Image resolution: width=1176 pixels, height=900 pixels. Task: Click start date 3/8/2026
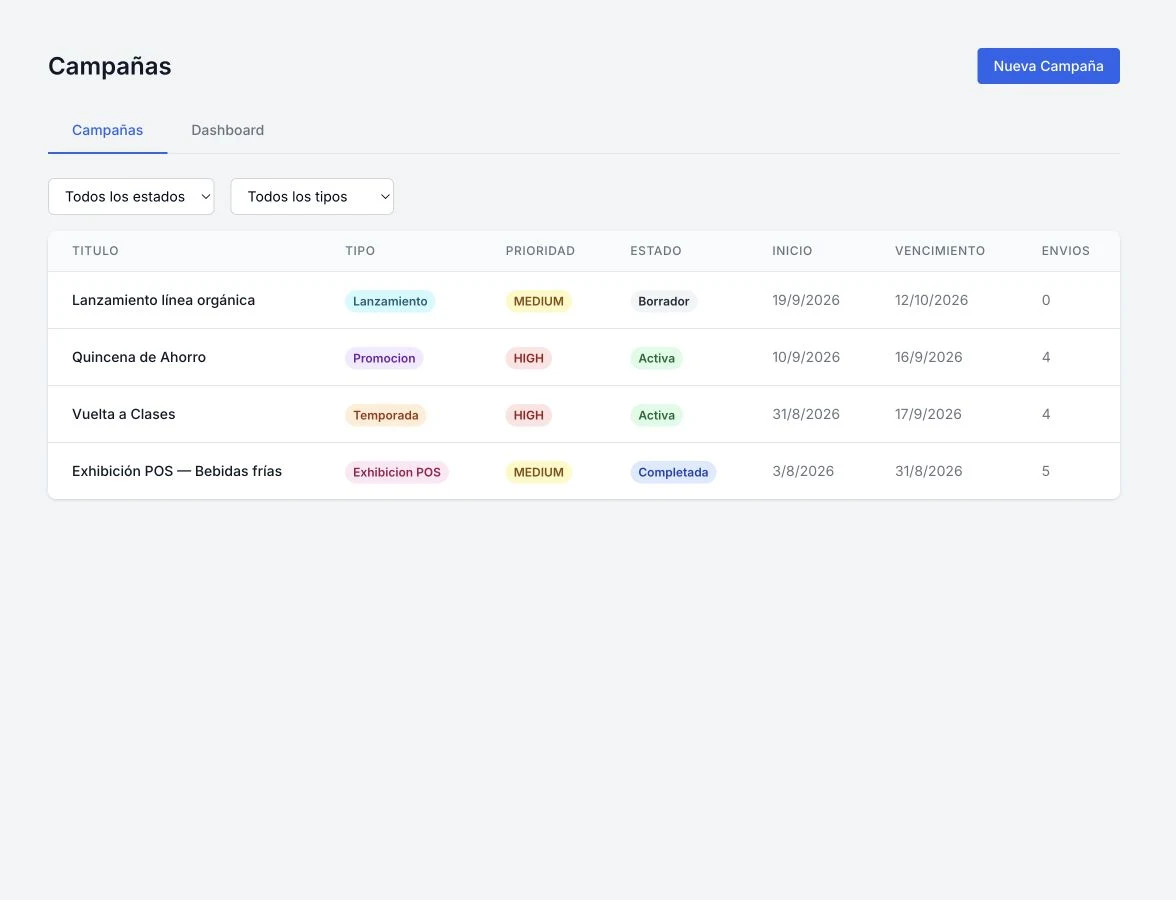coord(803,471)
